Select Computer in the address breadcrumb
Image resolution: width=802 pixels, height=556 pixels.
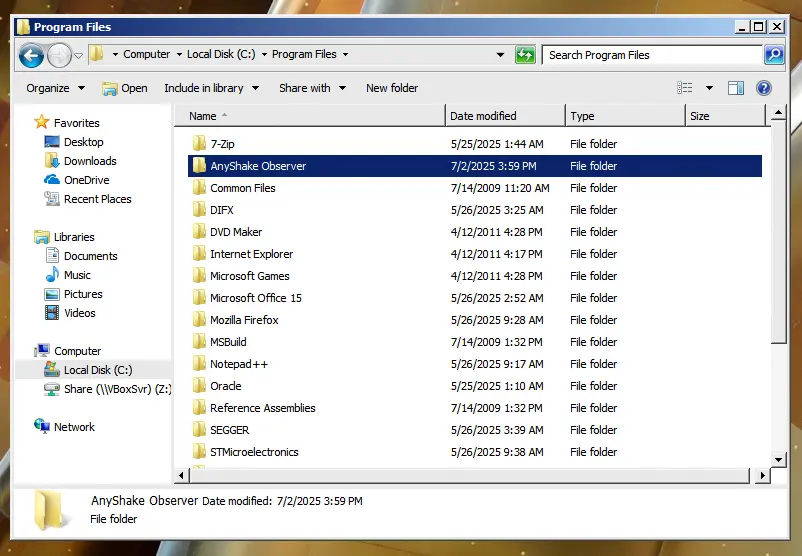tap(146, 54)
